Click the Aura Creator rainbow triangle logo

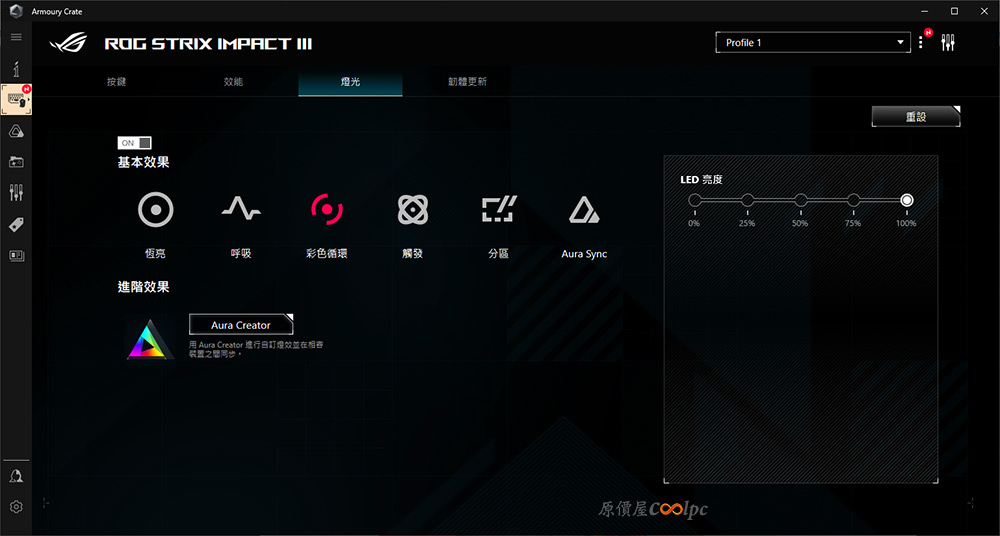tap(151, 339)
